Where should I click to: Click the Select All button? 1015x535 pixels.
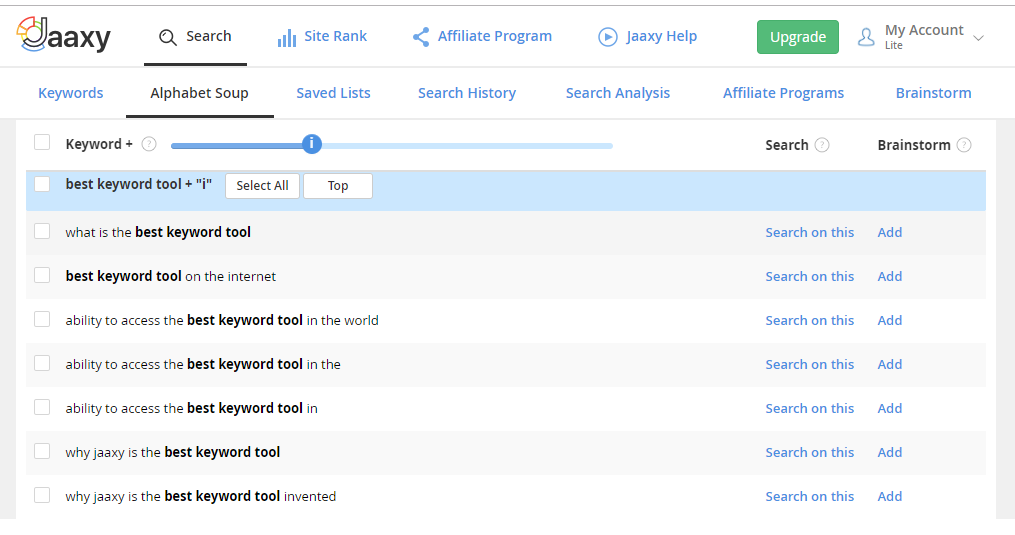[262, 186]
